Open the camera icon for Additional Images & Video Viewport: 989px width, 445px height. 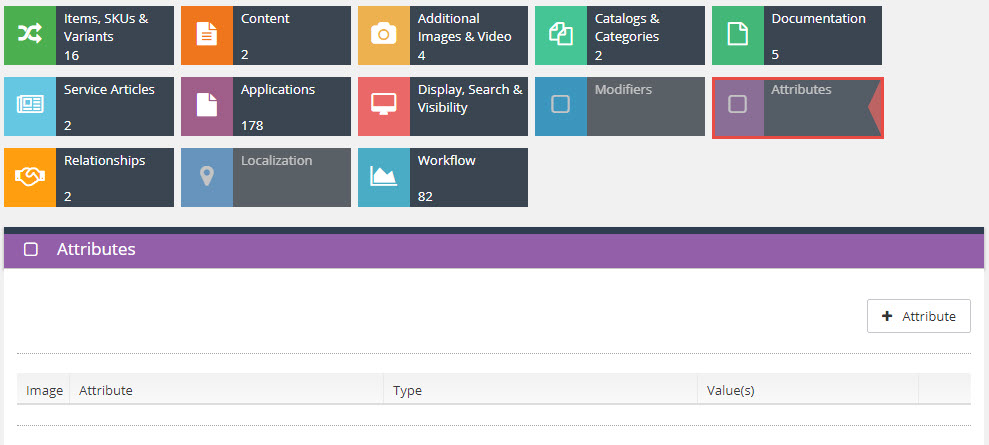tap(383, 35)
